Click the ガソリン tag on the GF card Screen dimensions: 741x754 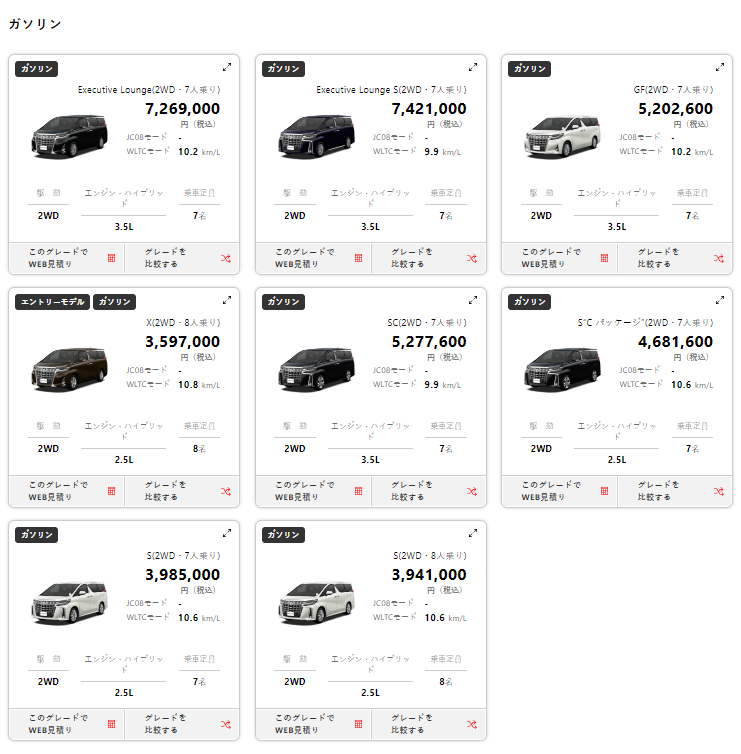point(530,68)
